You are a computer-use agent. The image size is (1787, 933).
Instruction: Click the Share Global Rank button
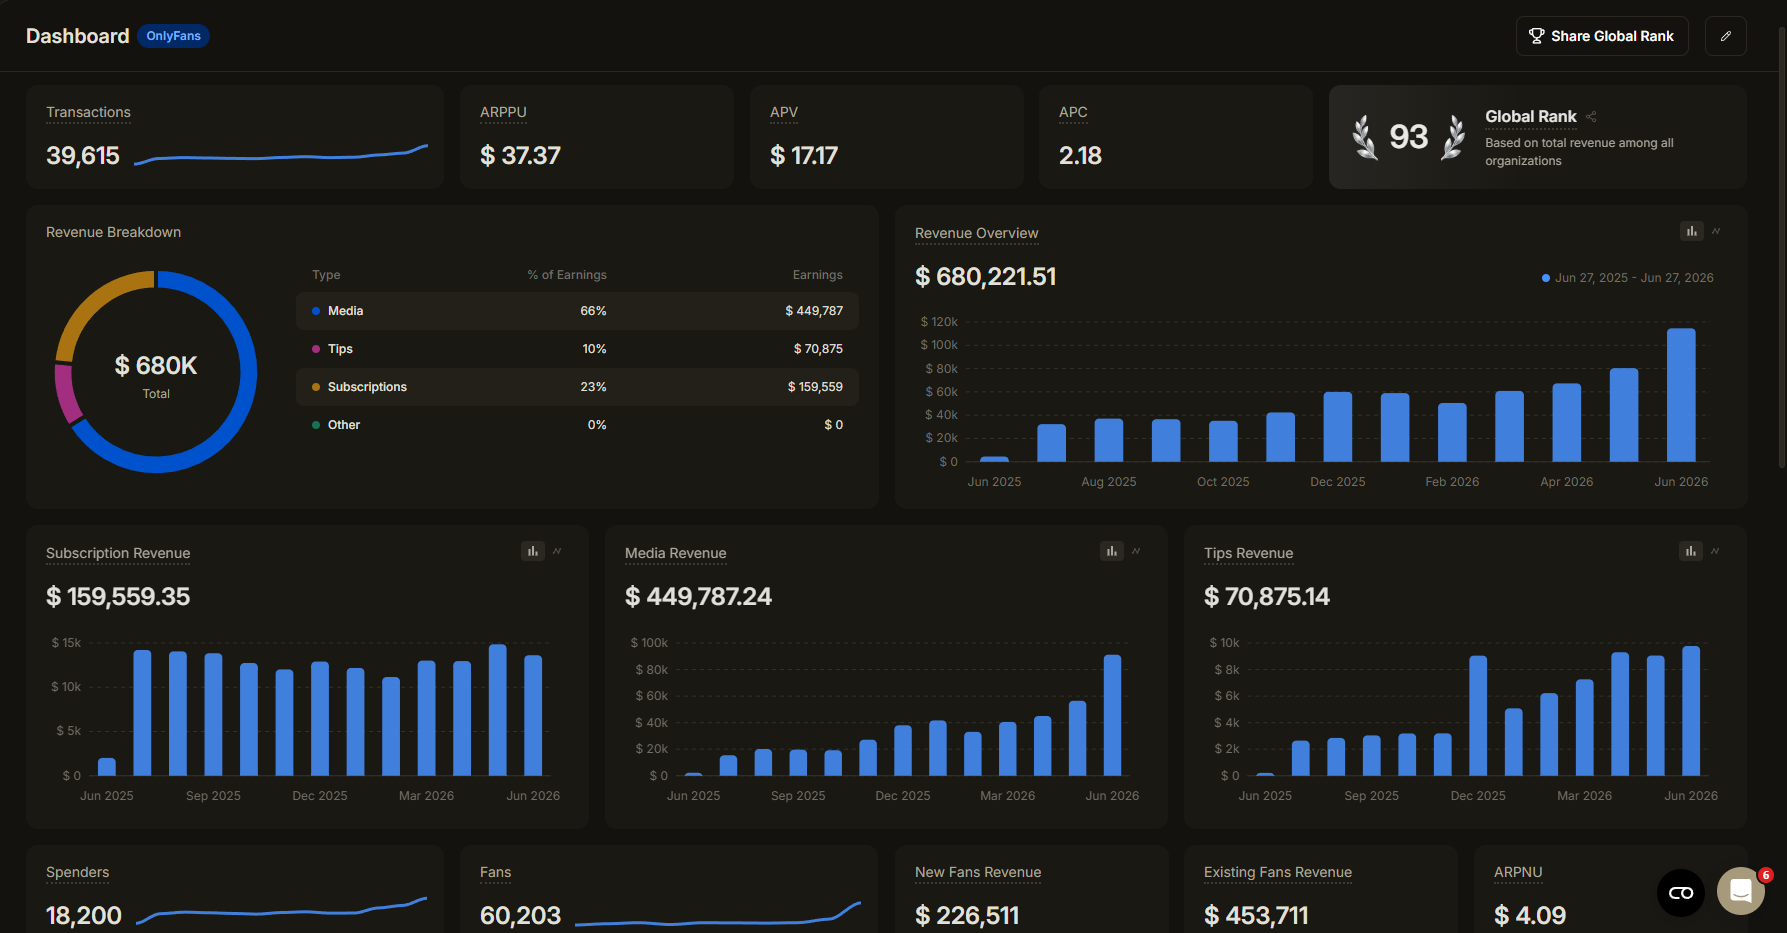point(1602,36)
